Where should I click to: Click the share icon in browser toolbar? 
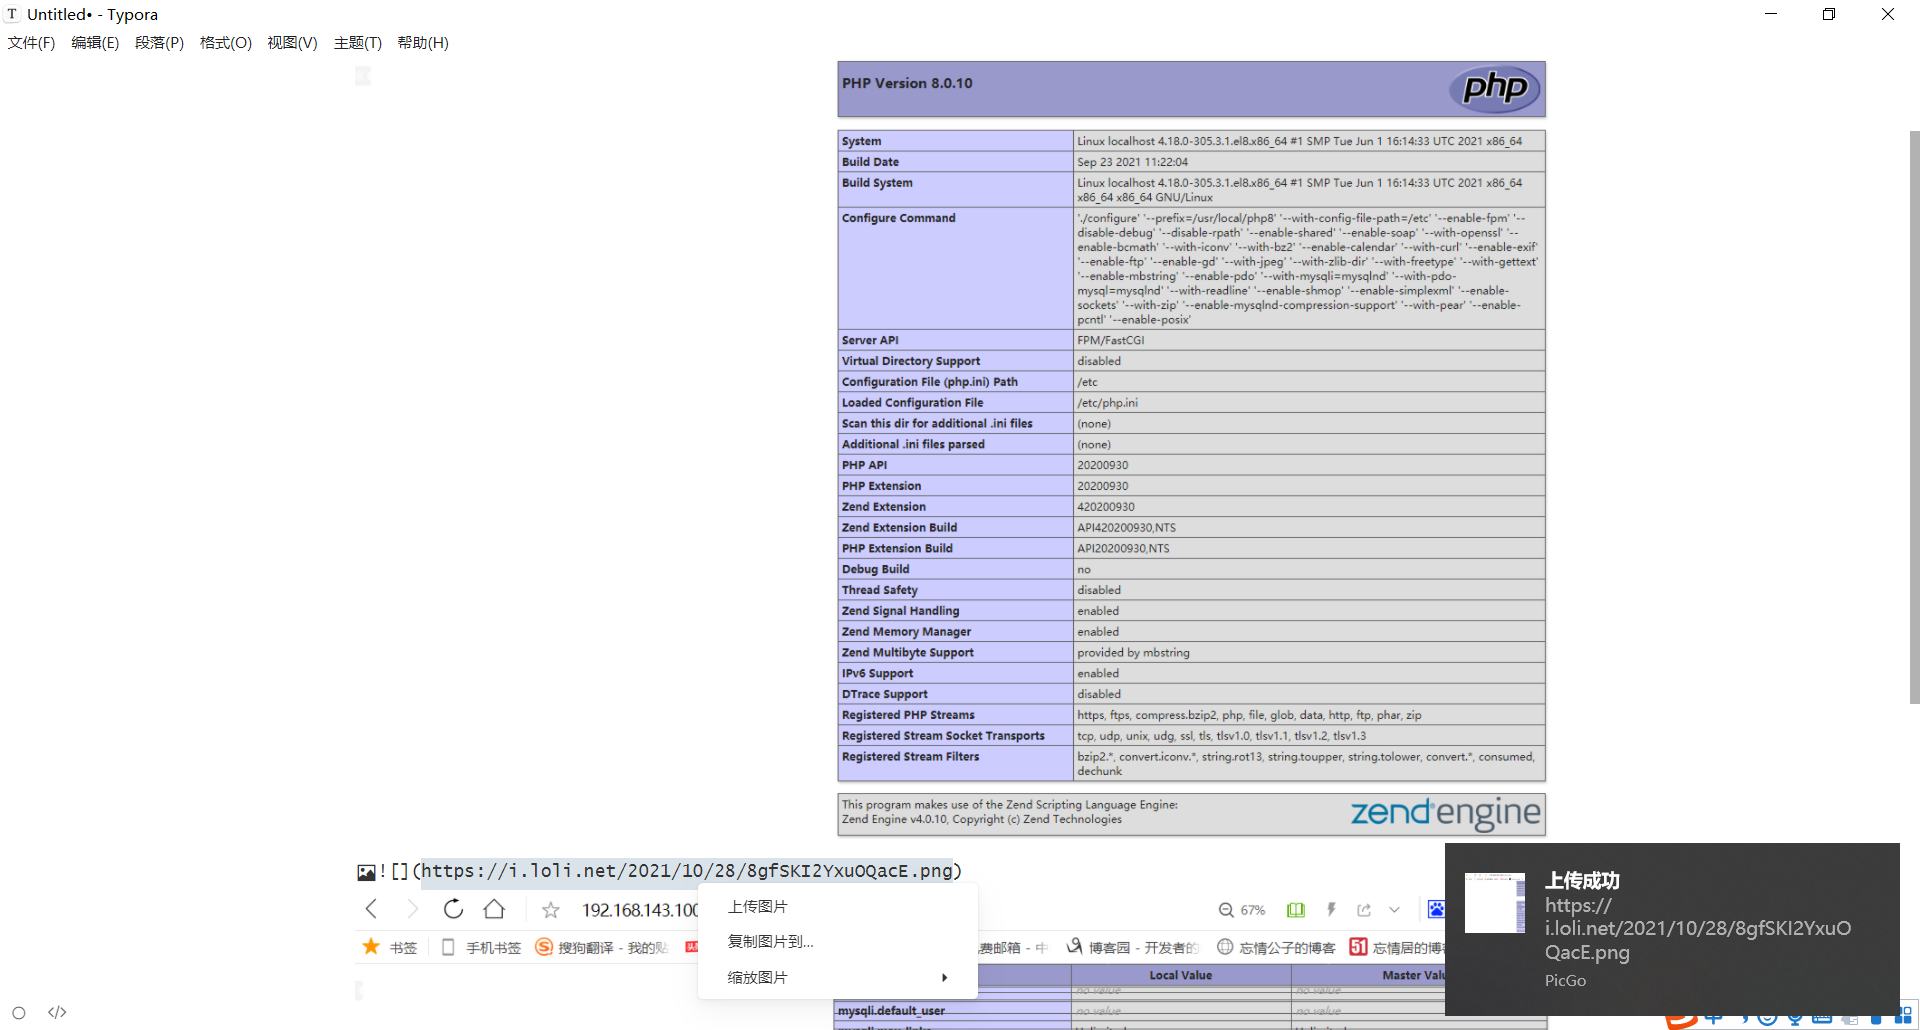tap(1364, 910)
